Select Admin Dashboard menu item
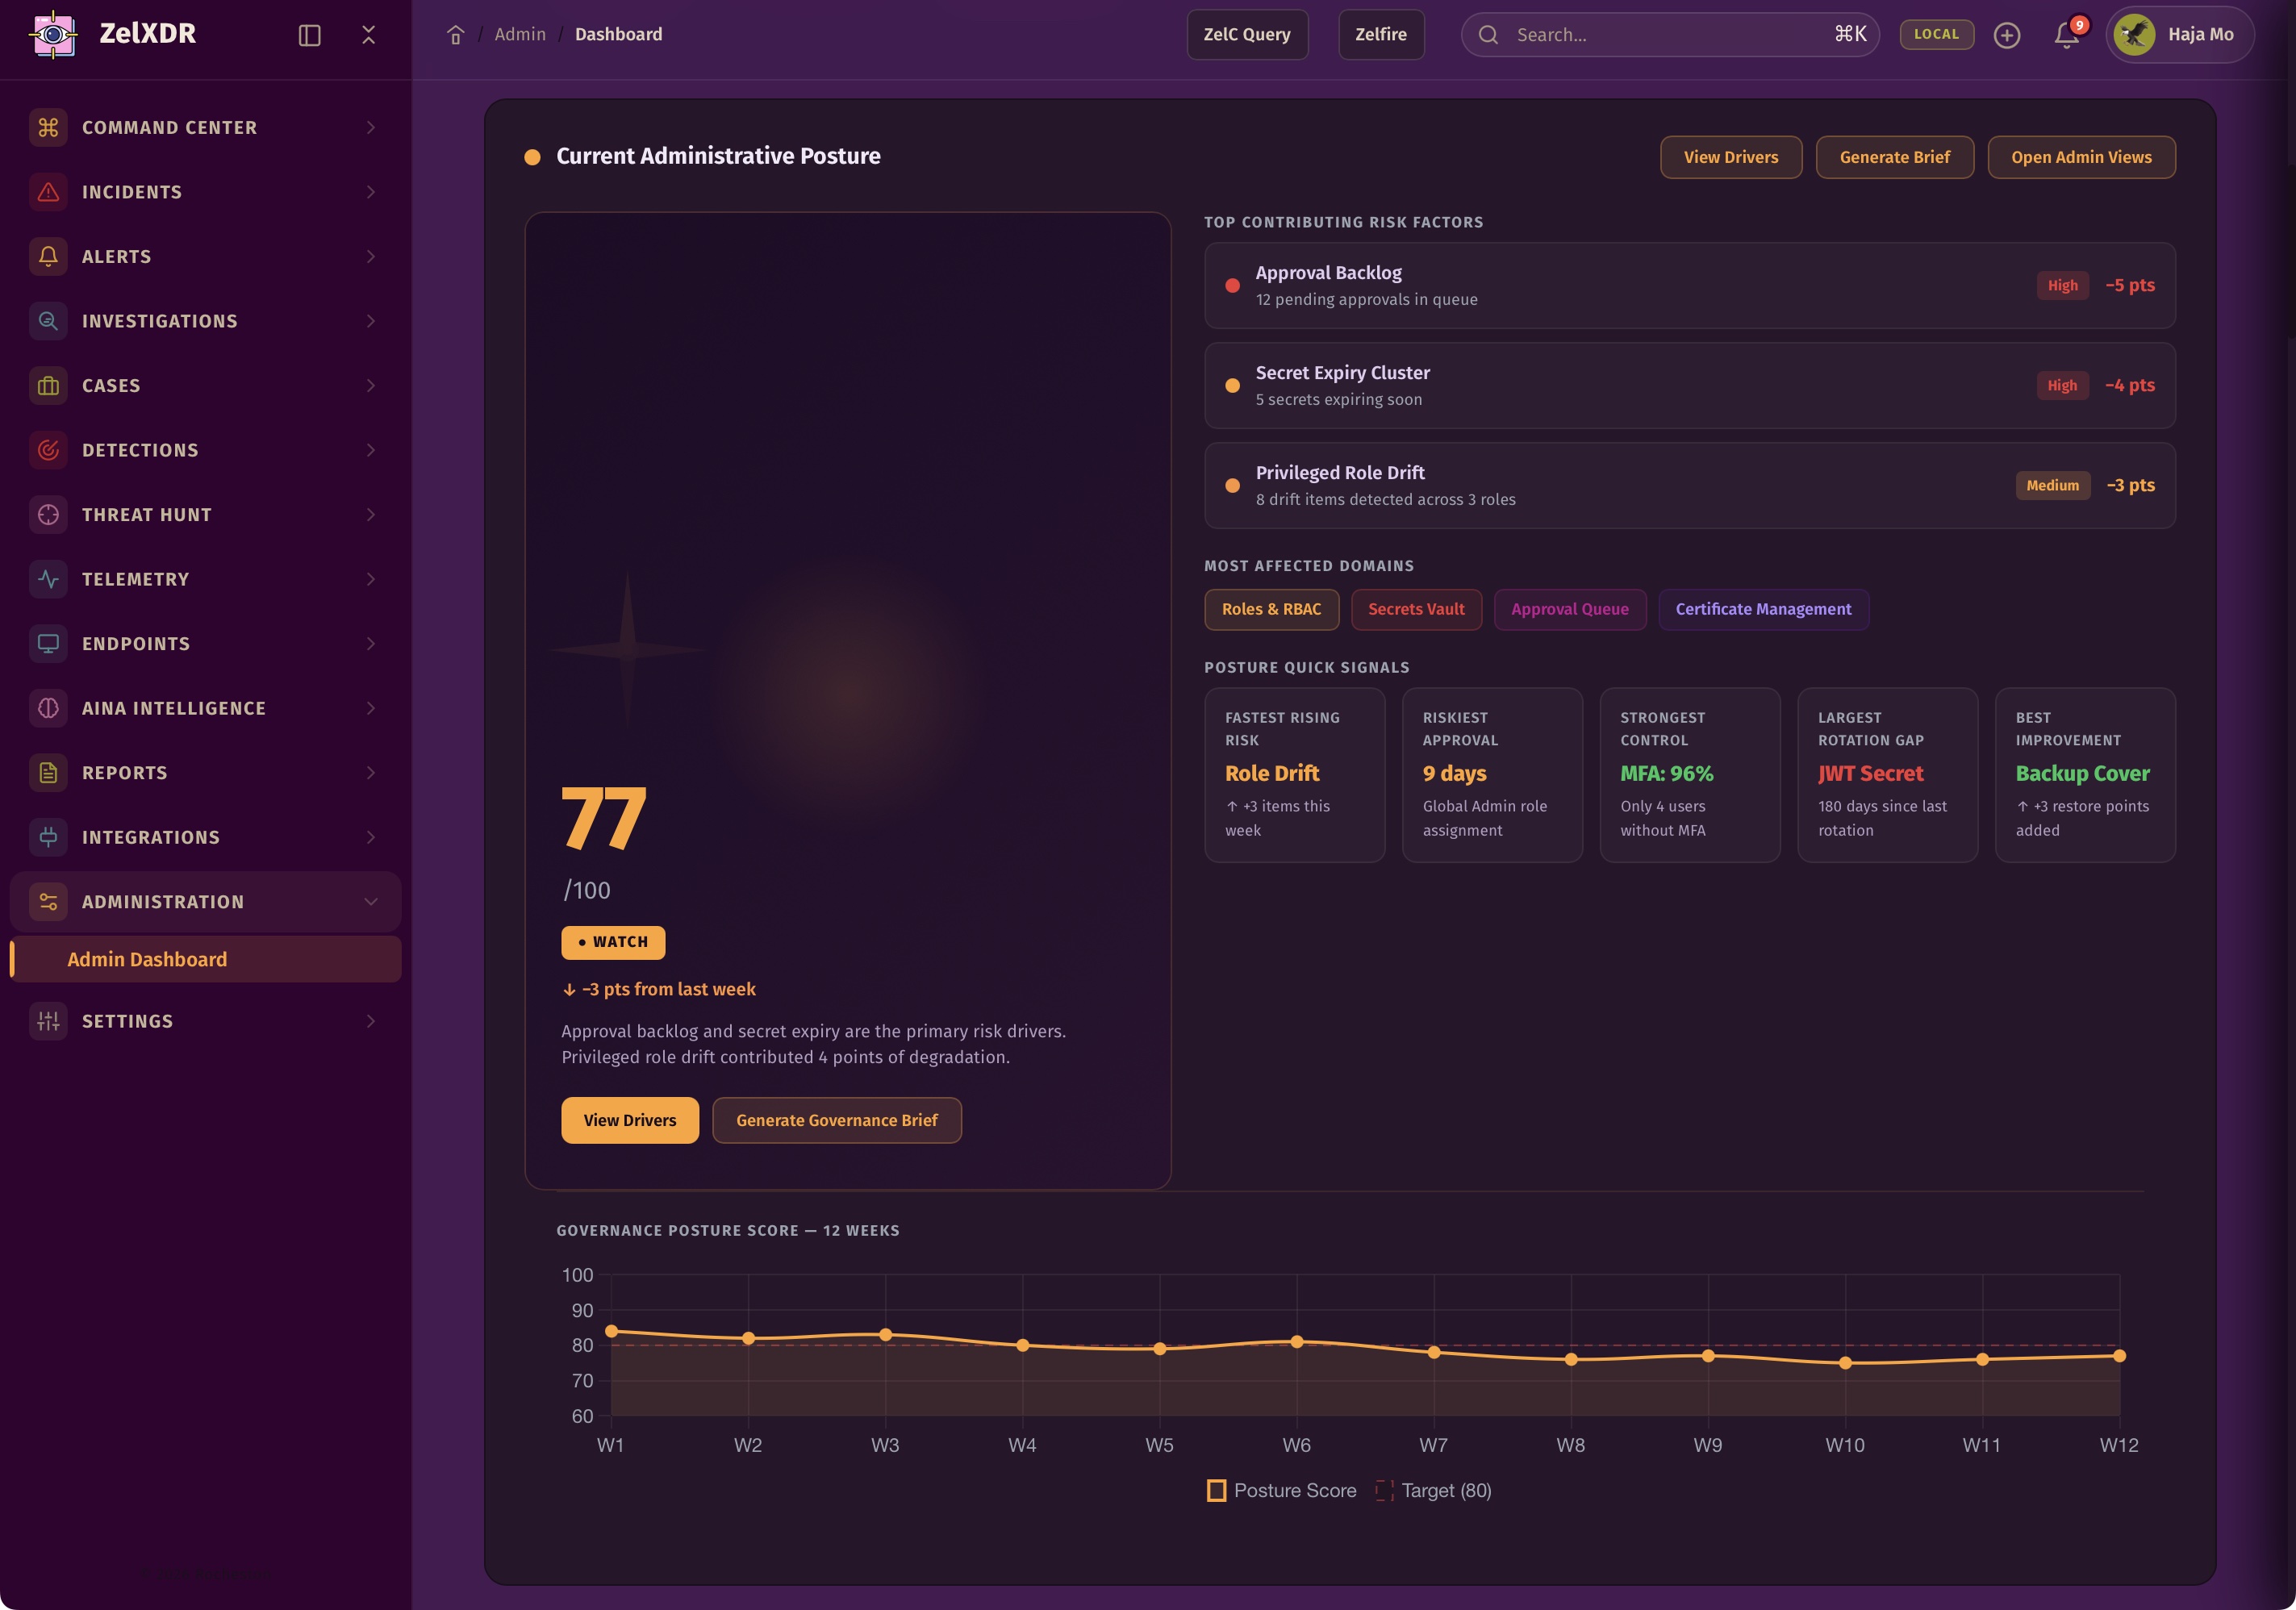 [147, 959]
